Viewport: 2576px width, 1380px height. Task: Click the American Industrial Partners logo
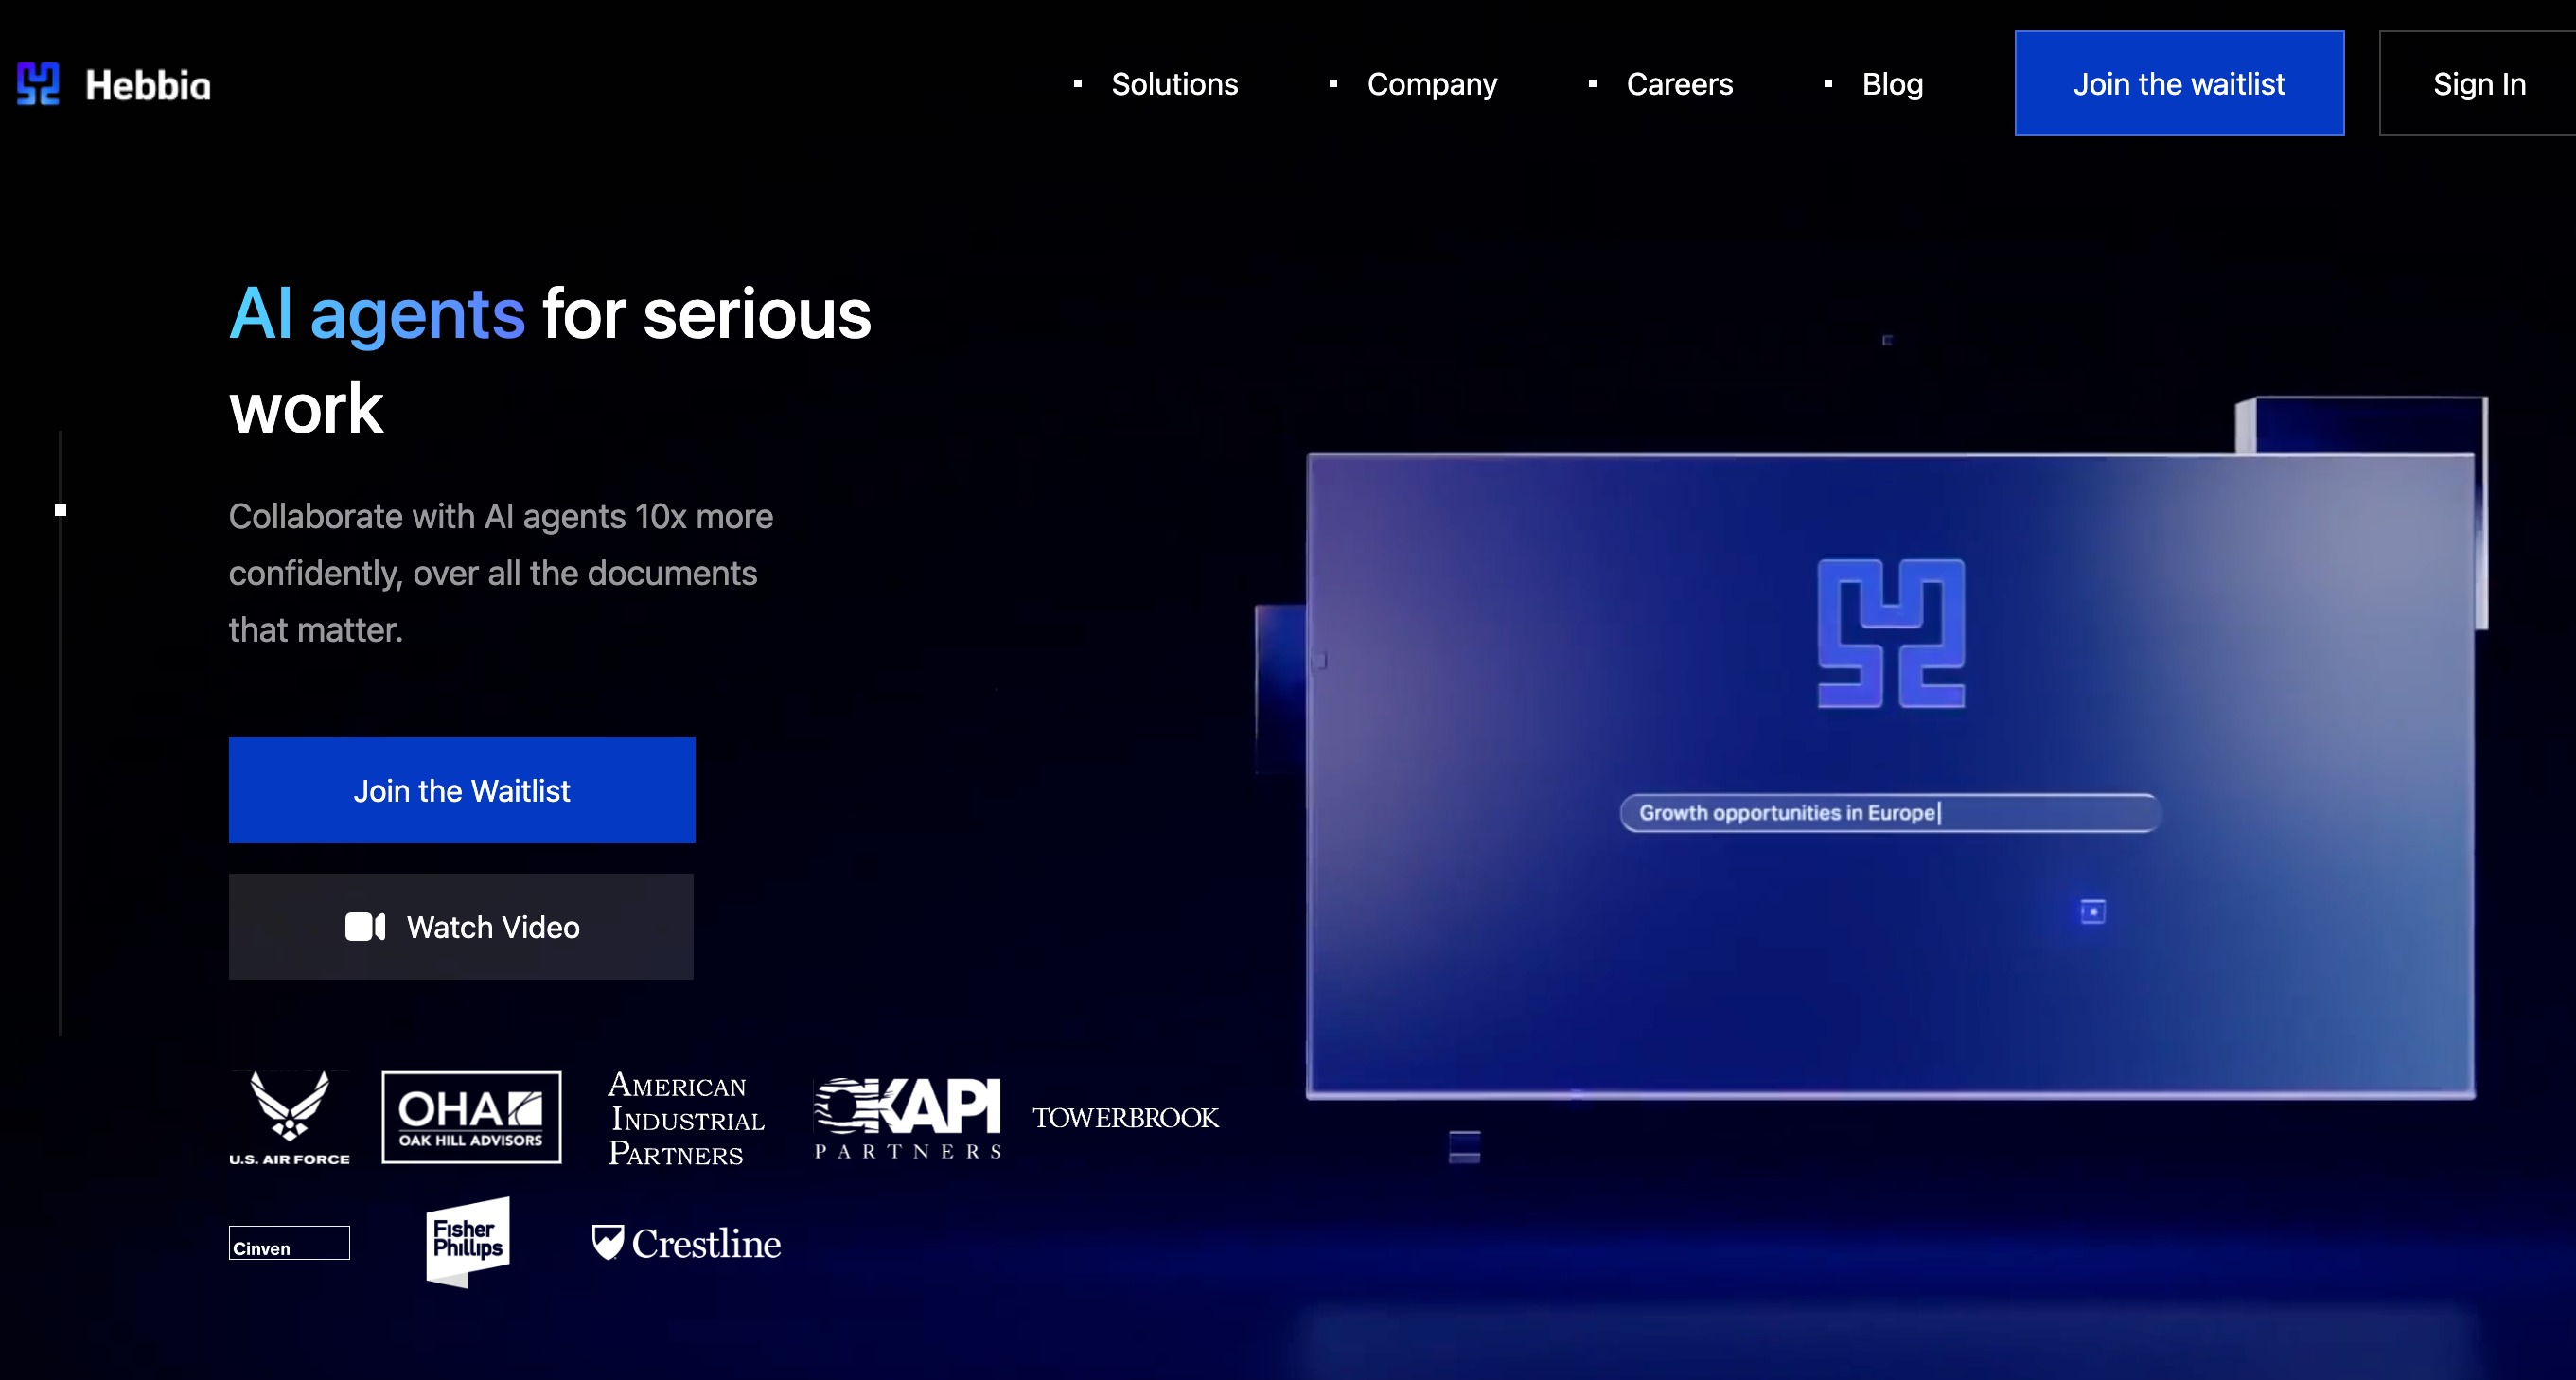686,1118
